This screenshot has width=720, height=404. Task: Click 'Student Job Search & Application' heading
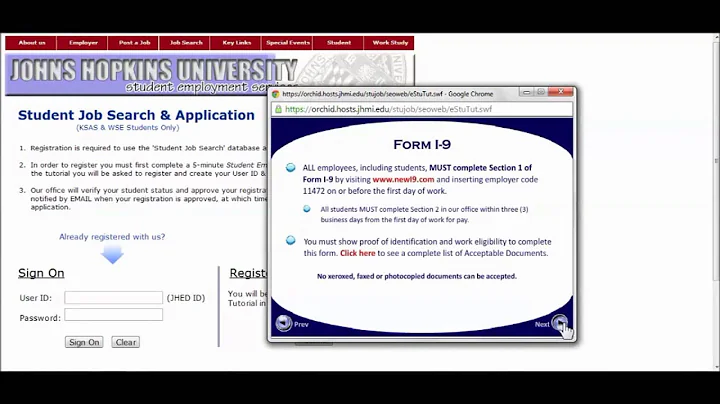[136, 115]
